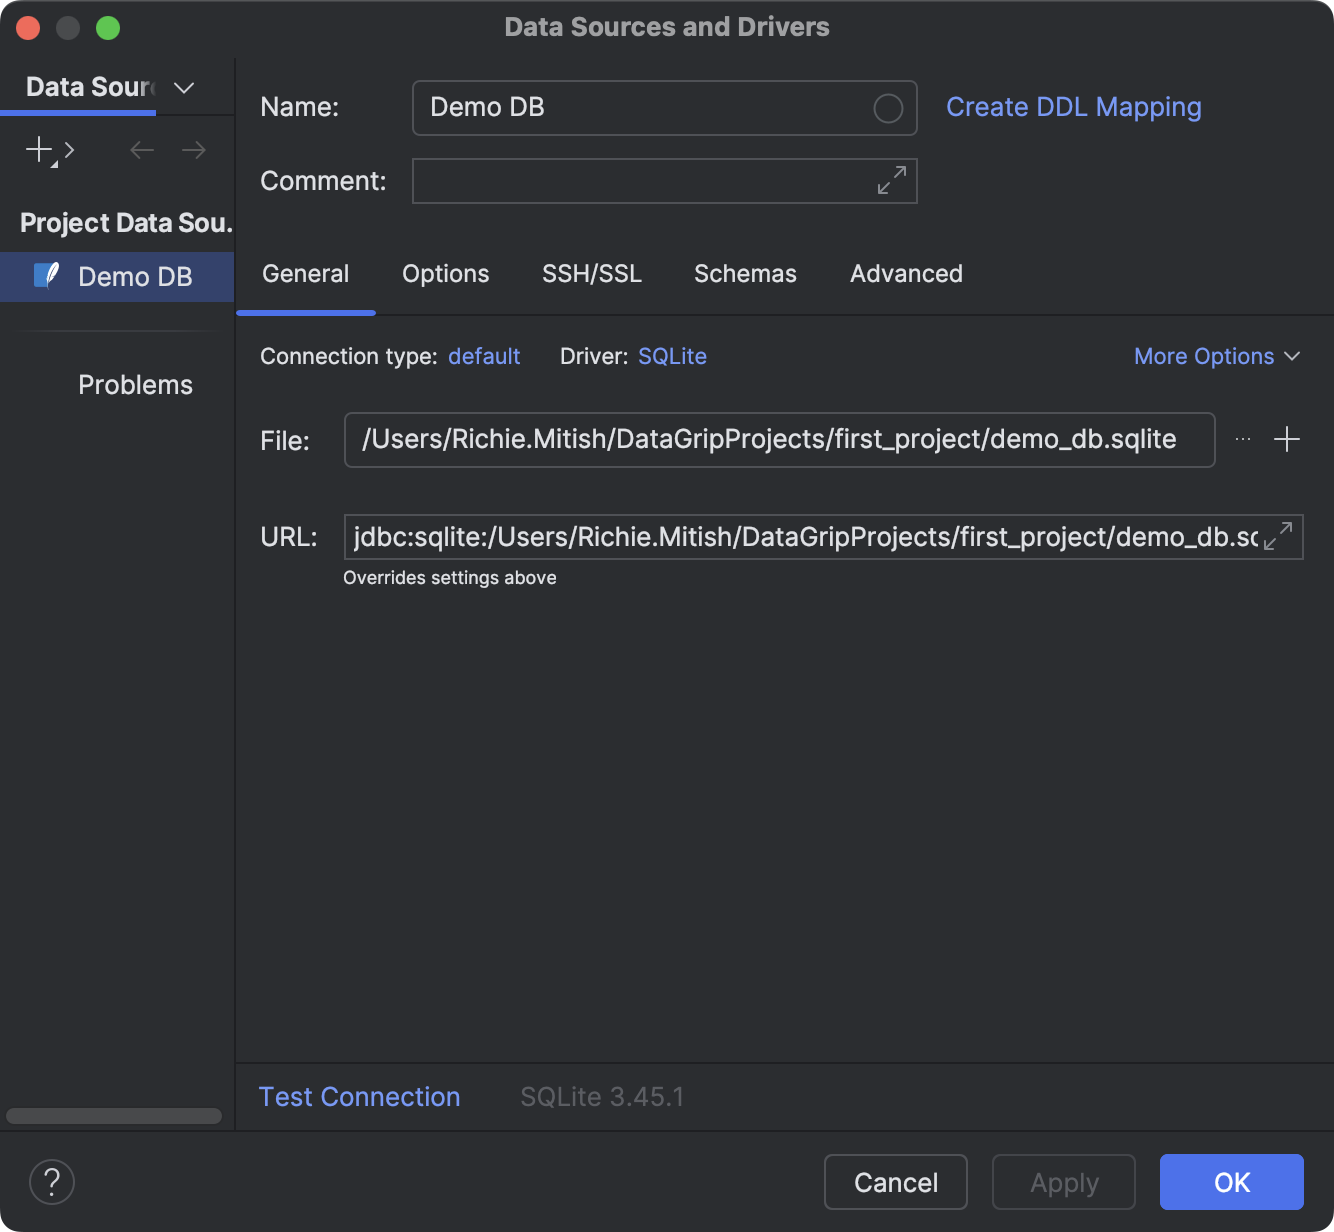Apply the data source changes
1334x1232 pixels.
tap(1063, 1182)
